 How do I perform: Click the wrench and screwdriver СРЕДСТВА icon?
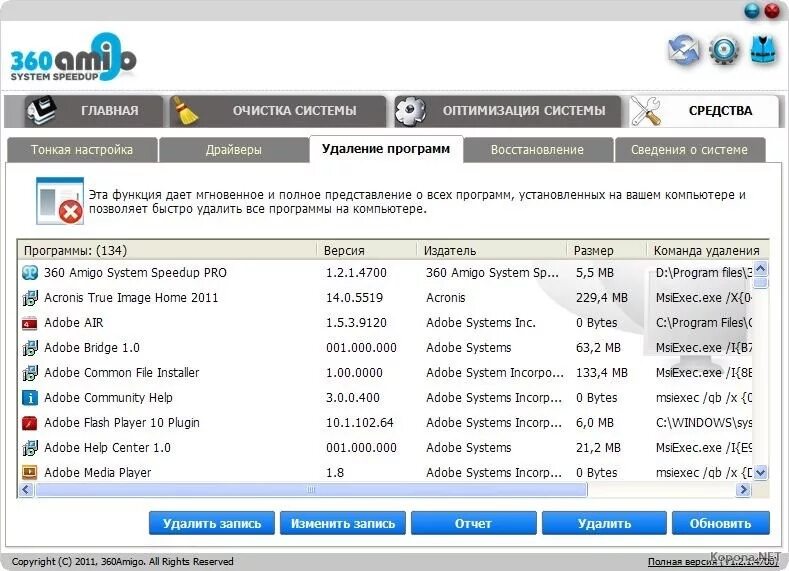pyautogui.click(x=646, y=111)
